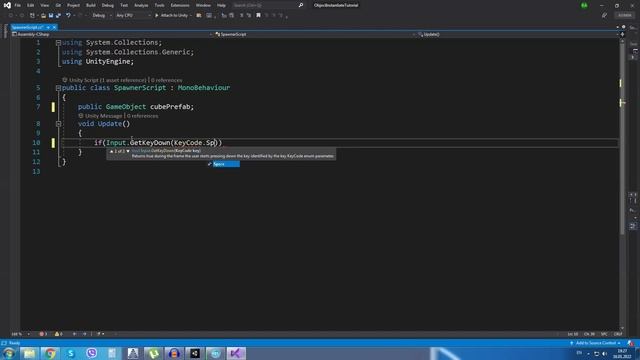Click the Undo arrow icon
The height and width of the screenshot is (360, 640).
click(x=68, y=16)
